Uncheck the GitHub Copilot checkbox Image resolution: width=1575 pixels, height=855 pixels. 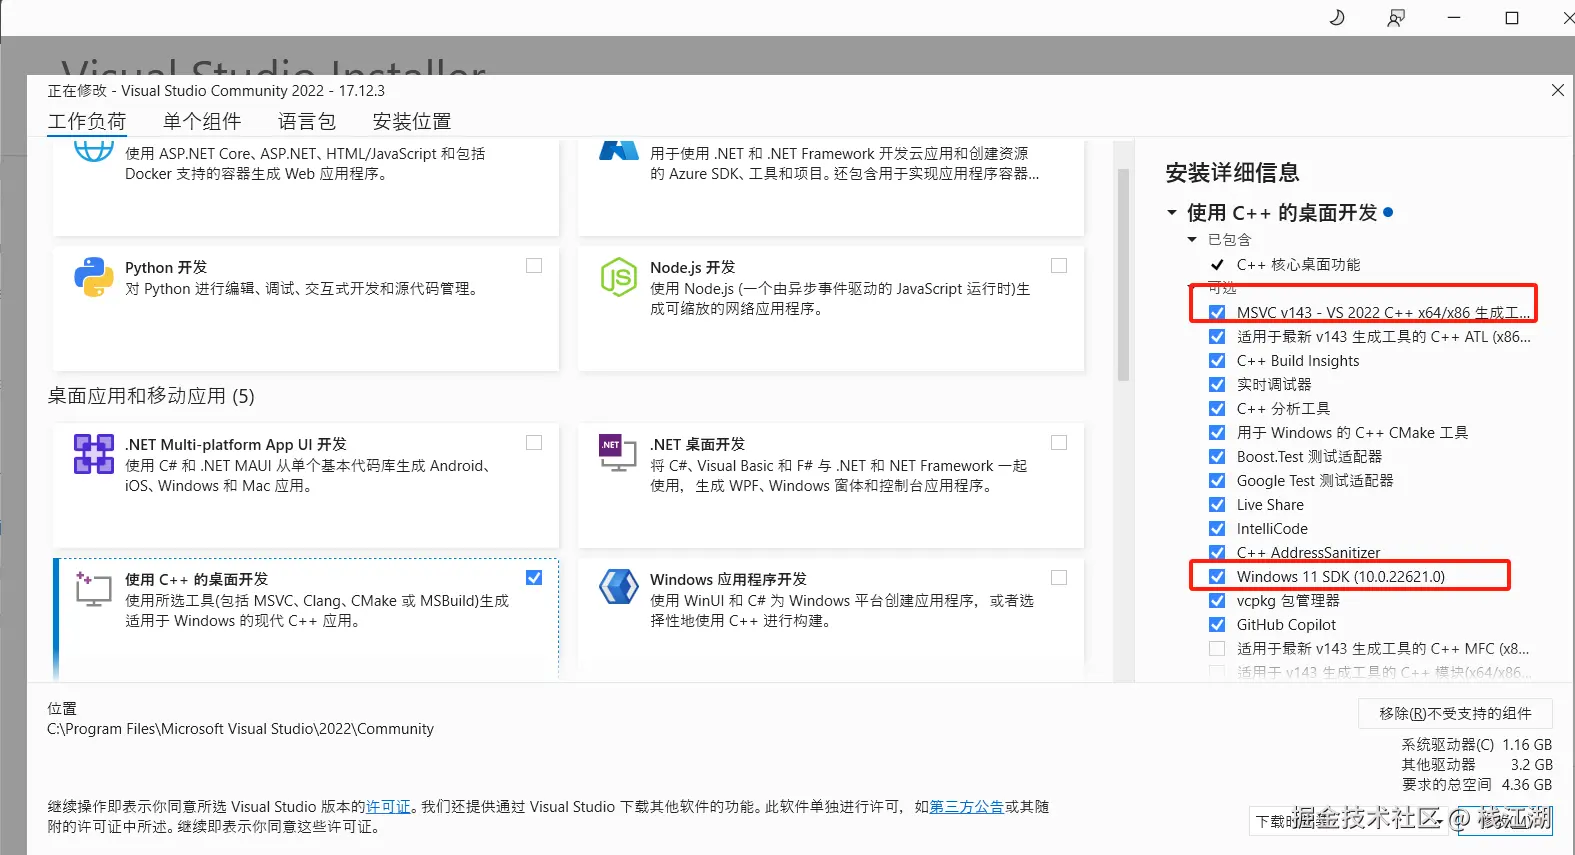click(x=1217, y=625)
